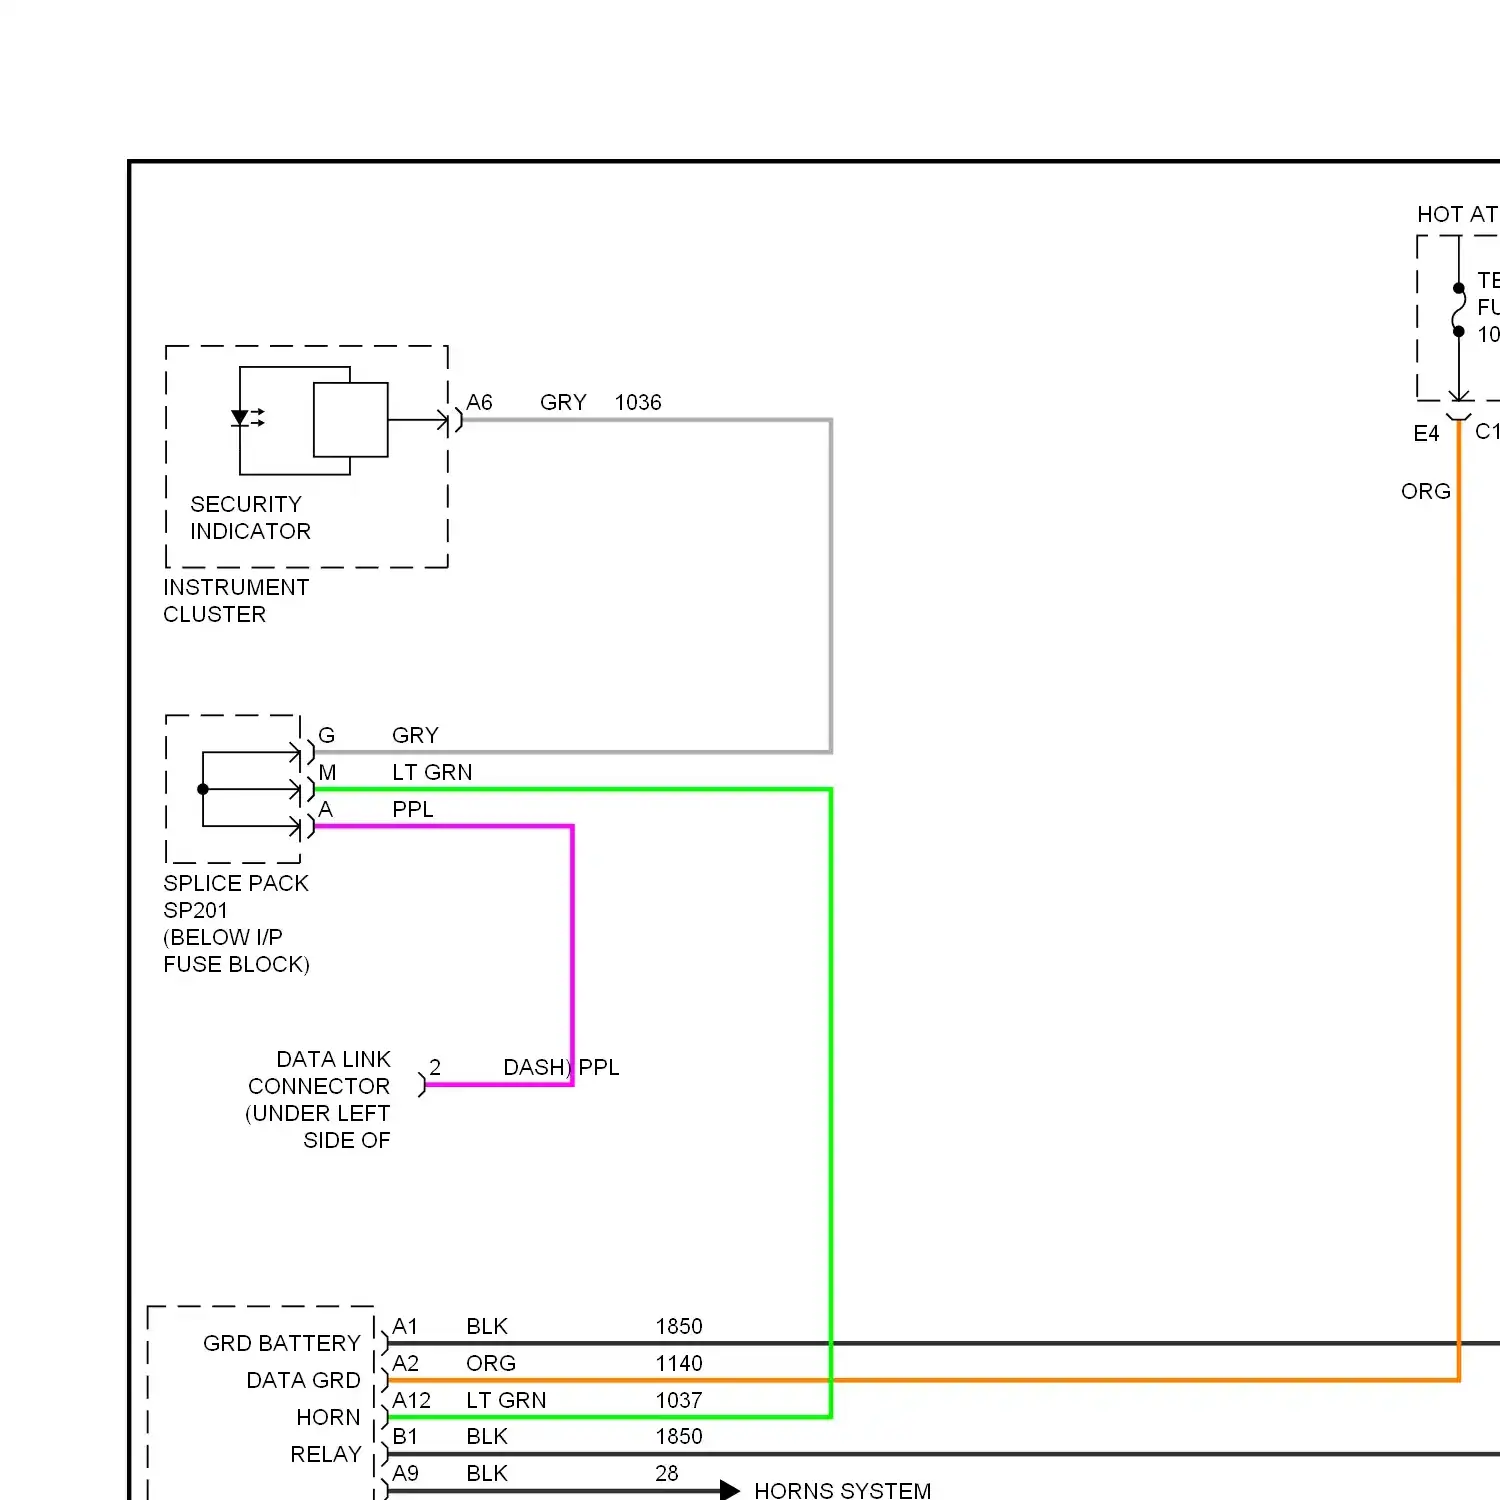Click the DATA LINK CONNECTOR label
Screen dimensions: 1500x1500
click(x=319, y=1072)
